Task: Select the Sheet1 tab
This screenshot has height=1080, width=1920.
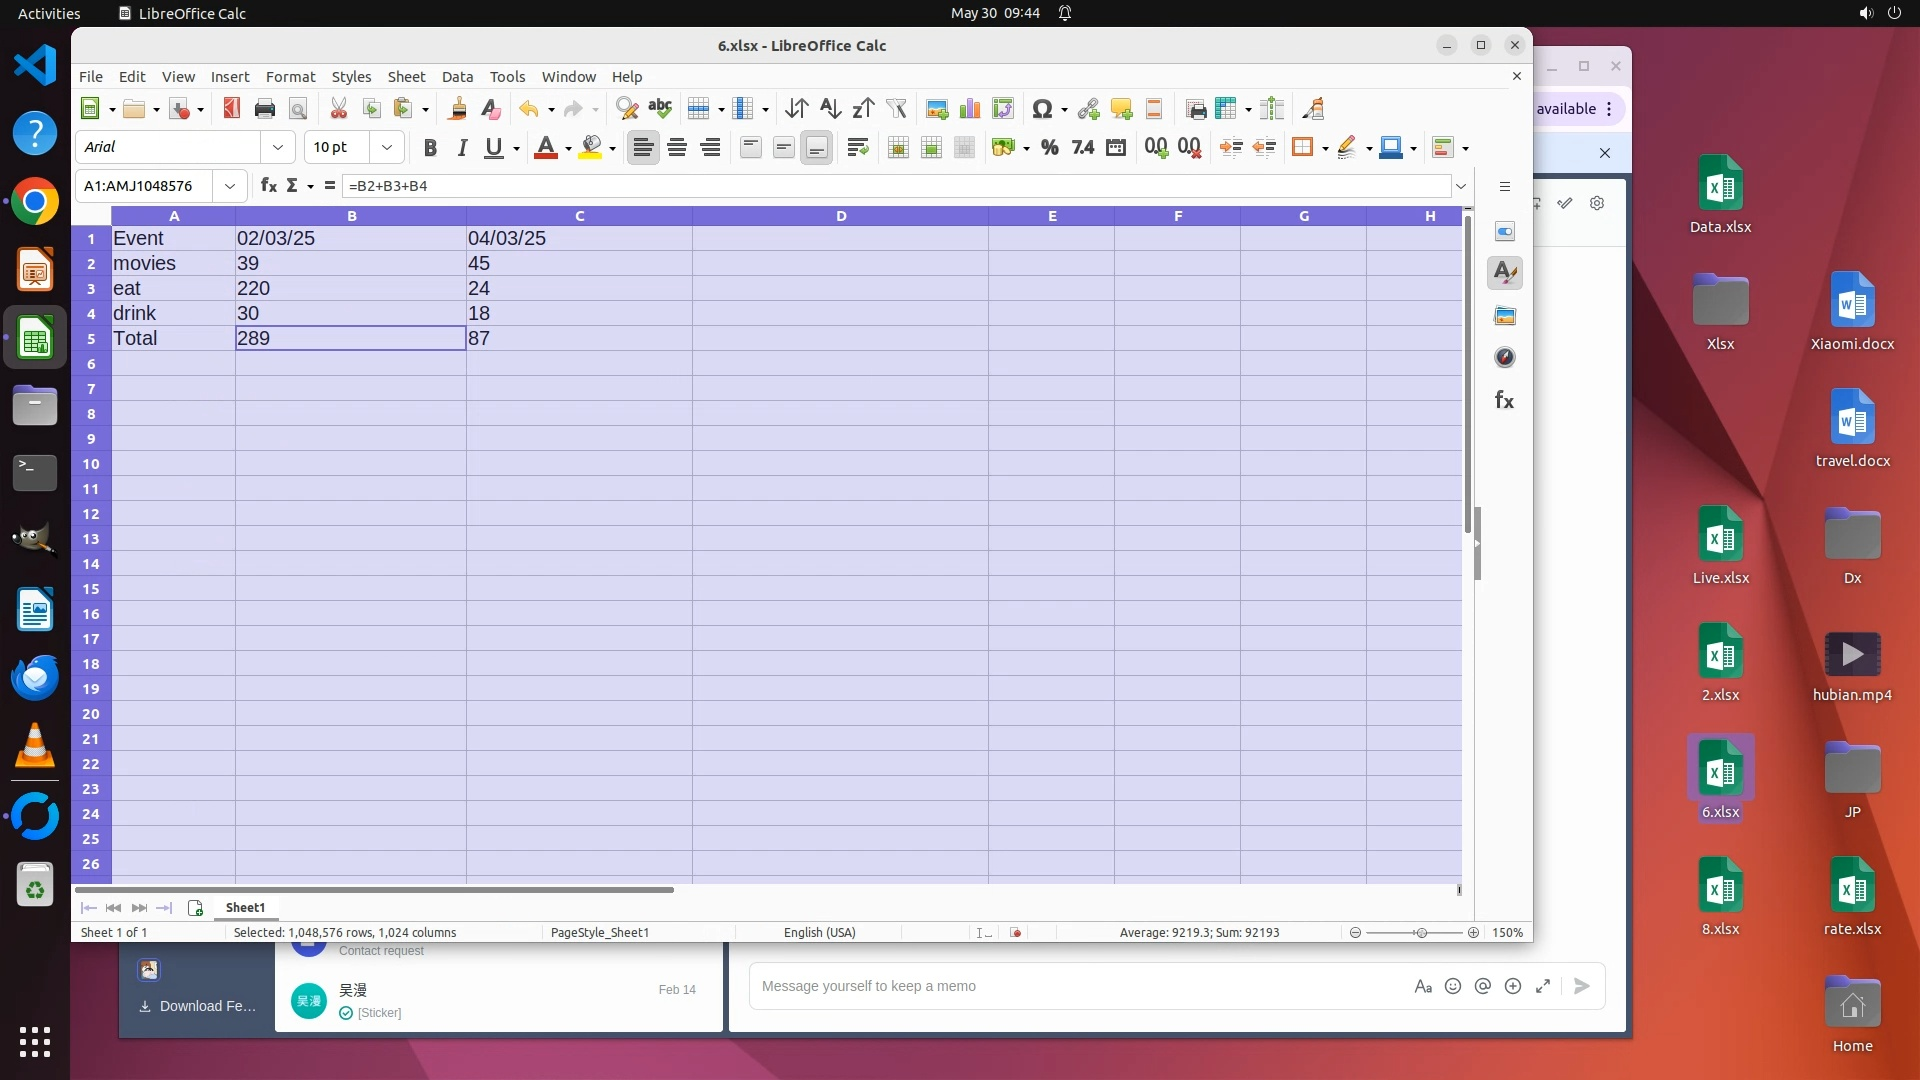Action: [245, 908]
